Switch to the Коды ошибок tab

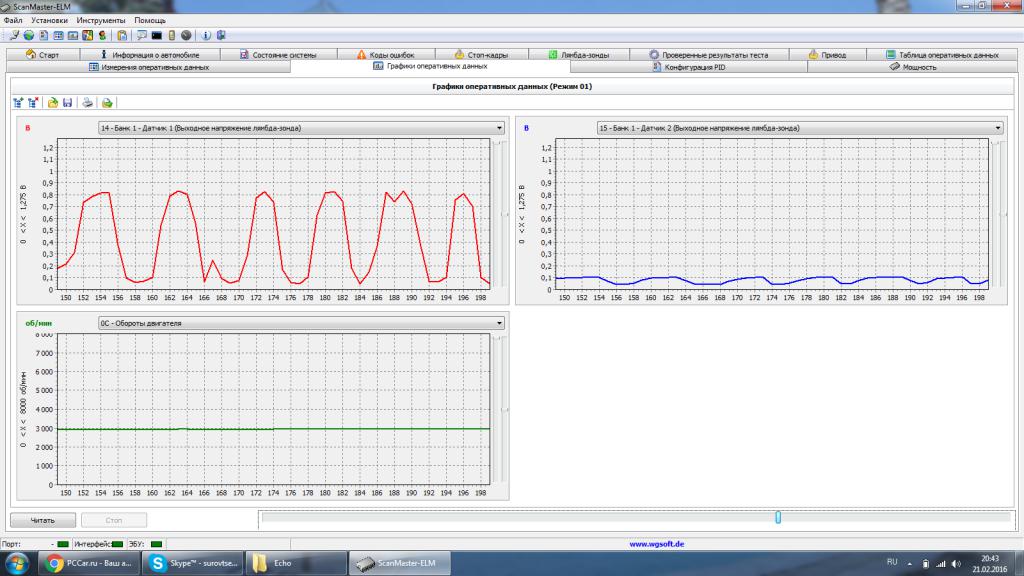point(384,55)
